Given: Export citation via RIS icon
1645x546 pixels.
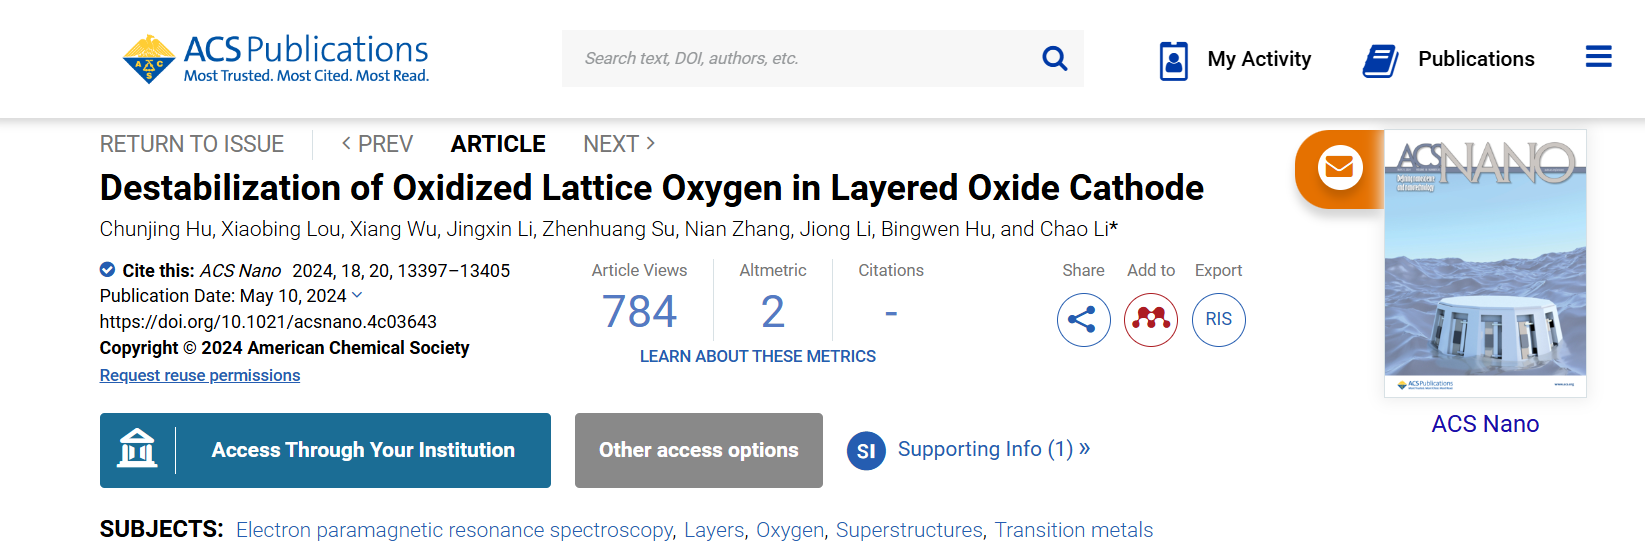Looking at the screenshot, I should click(1218, 320).
